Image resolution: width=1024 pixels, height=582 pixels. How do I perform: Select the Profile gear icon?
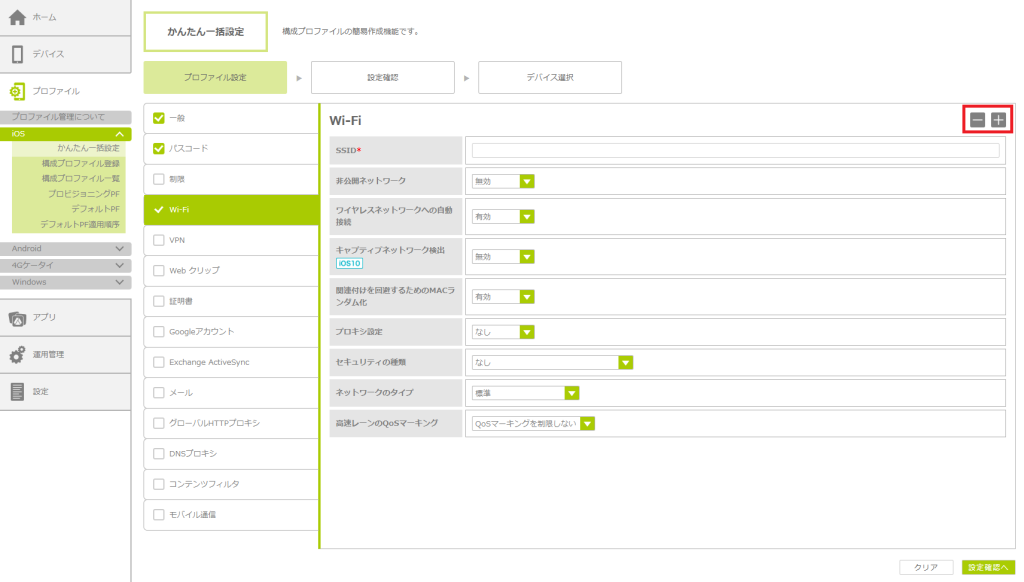(x=17, y=91)
